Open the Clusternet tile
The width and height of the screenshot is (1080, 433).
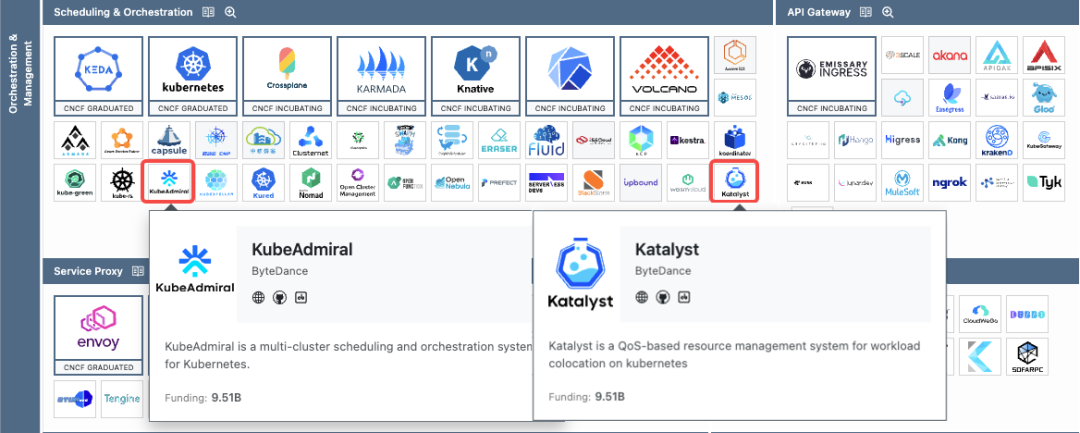(x=311, y=140)
